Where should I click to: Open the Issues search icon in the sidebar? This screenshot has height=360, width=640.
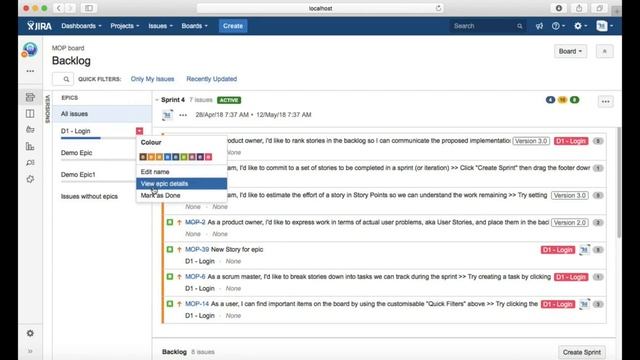tap(30, 162)
